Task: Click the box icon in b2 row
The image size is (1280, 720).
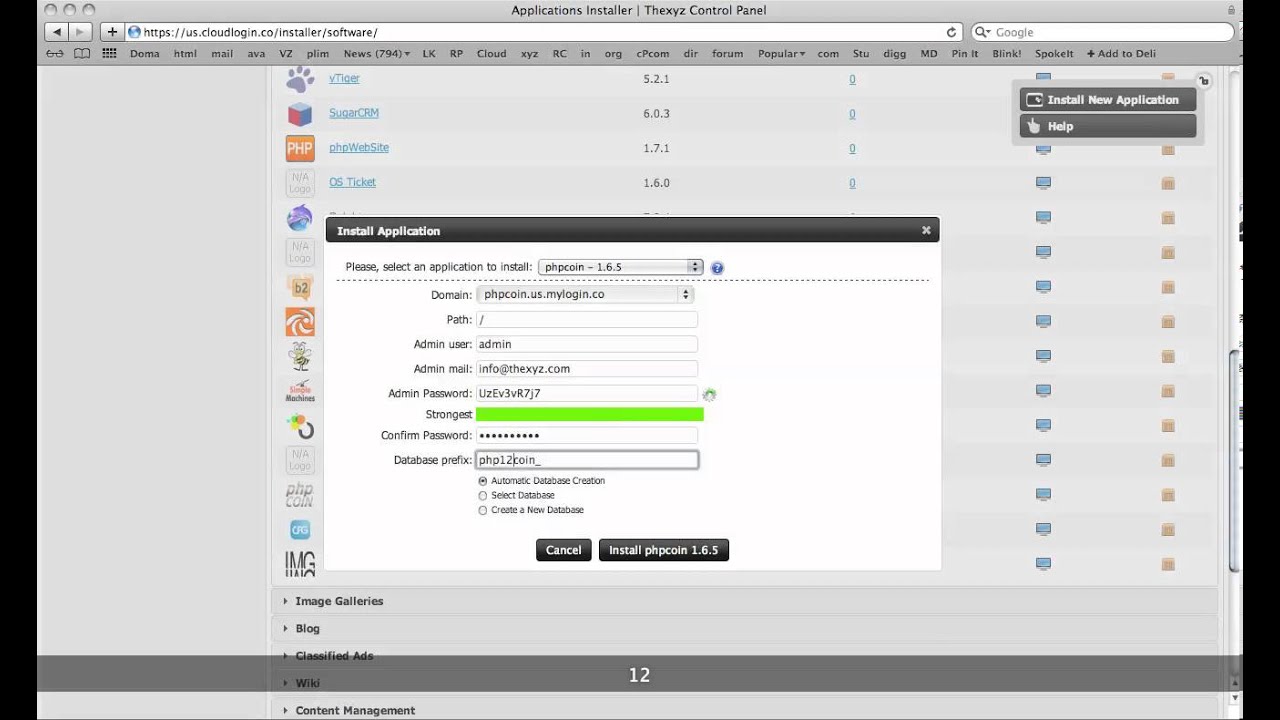Action: tap(1167, 288)
